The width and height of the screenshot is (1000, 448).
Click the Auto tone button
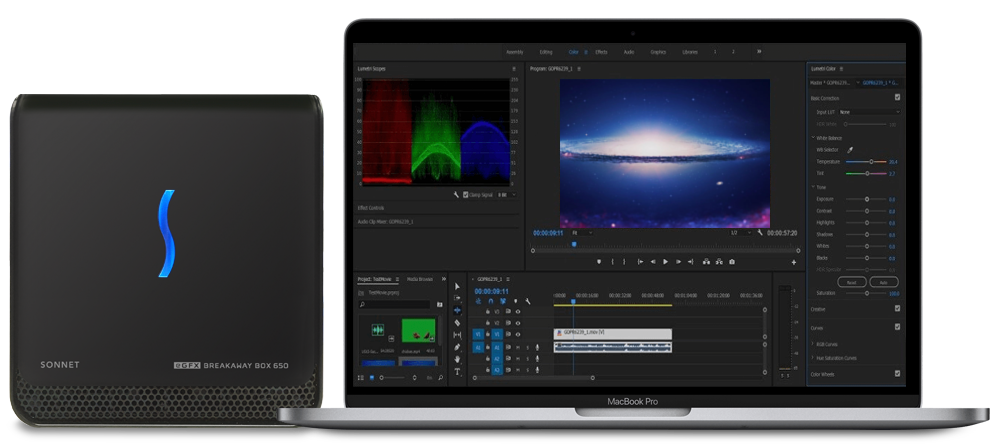884,282
